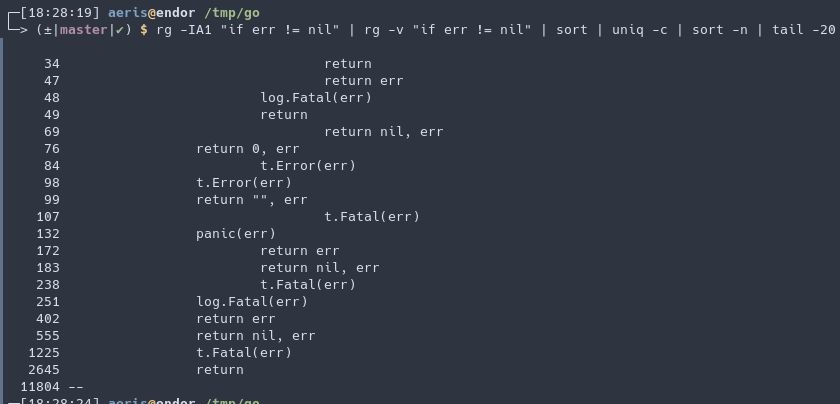Image resolution: width=840 pixels, height=404 pixels.
Task: Click the dollar sign prompt symbol
Action: point(144,30)
